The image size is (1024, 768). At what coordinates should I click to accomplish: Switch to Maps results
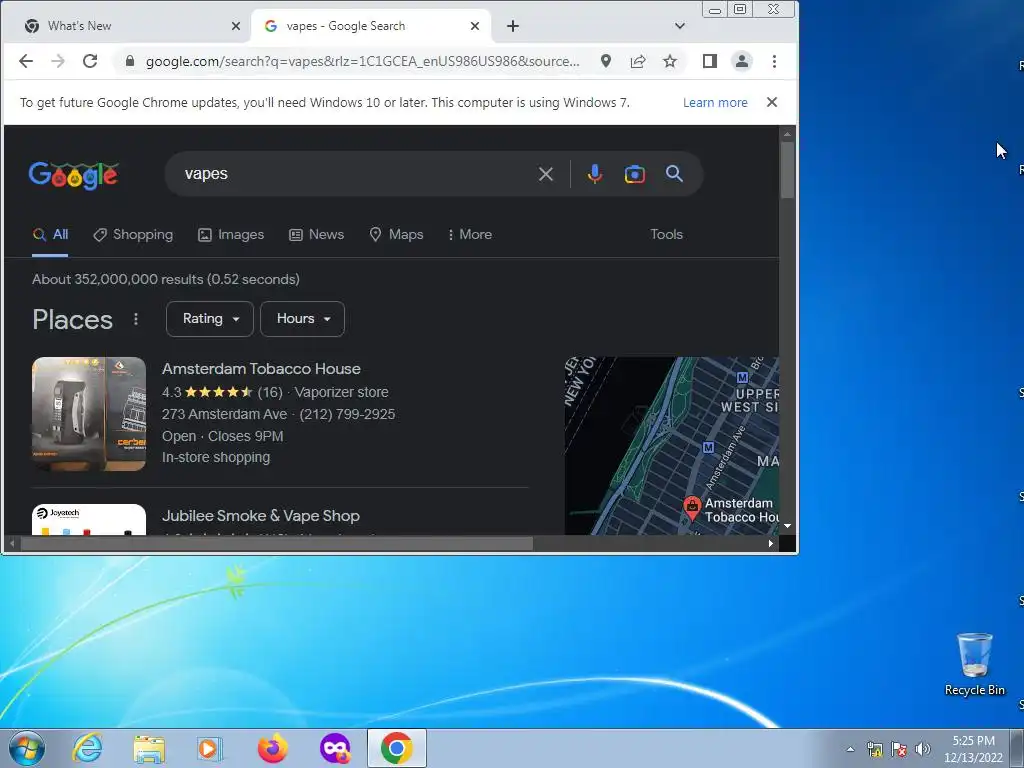pos(396,234)
